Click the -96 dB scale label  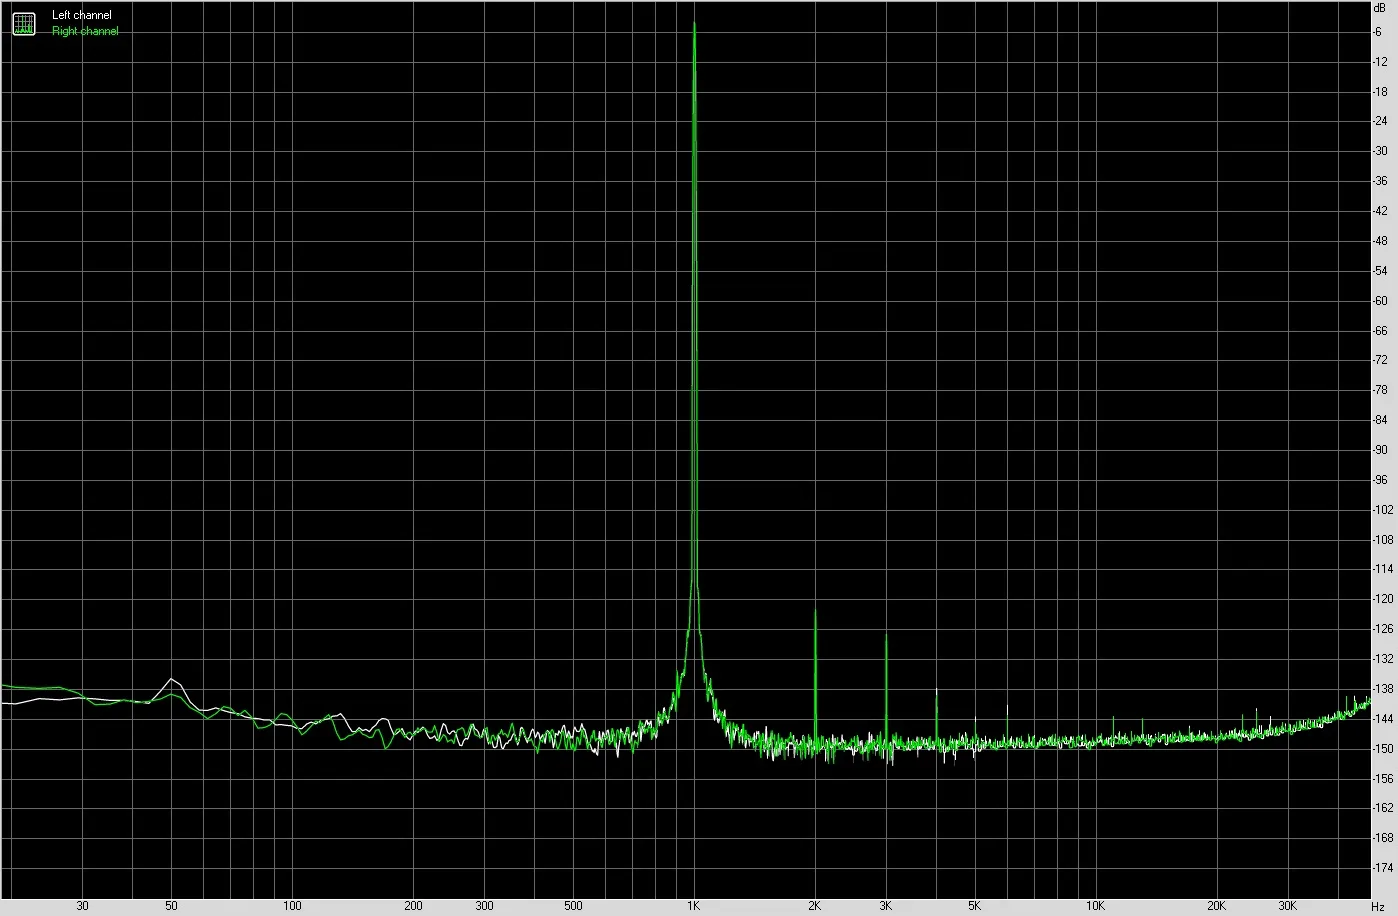(x=1381, y=479)
